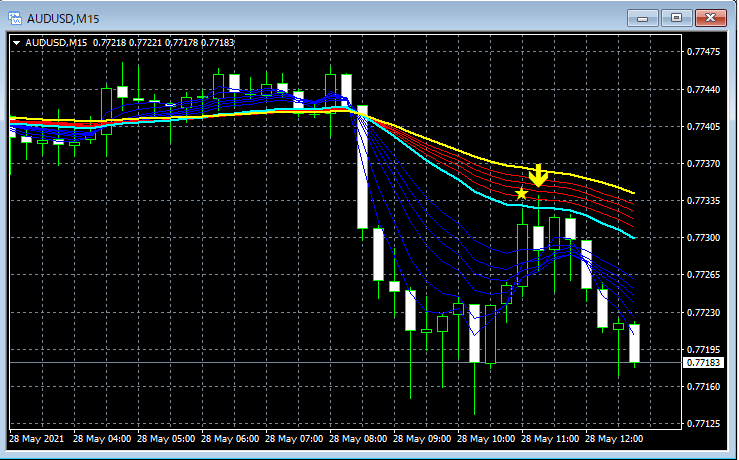Image resolution: width=739 pixels, height=460 pixels.
Task: Click the current price label 0.77183
Action: 704,362
